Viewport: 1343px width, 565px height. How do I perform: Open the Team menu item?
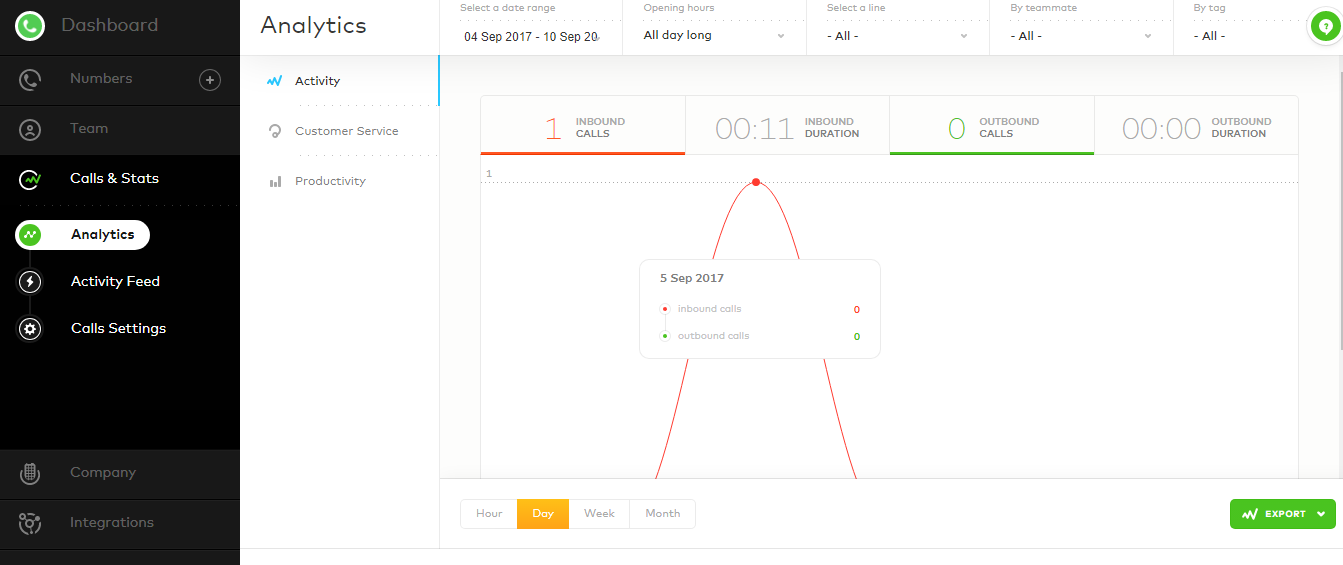click(89, 129)
